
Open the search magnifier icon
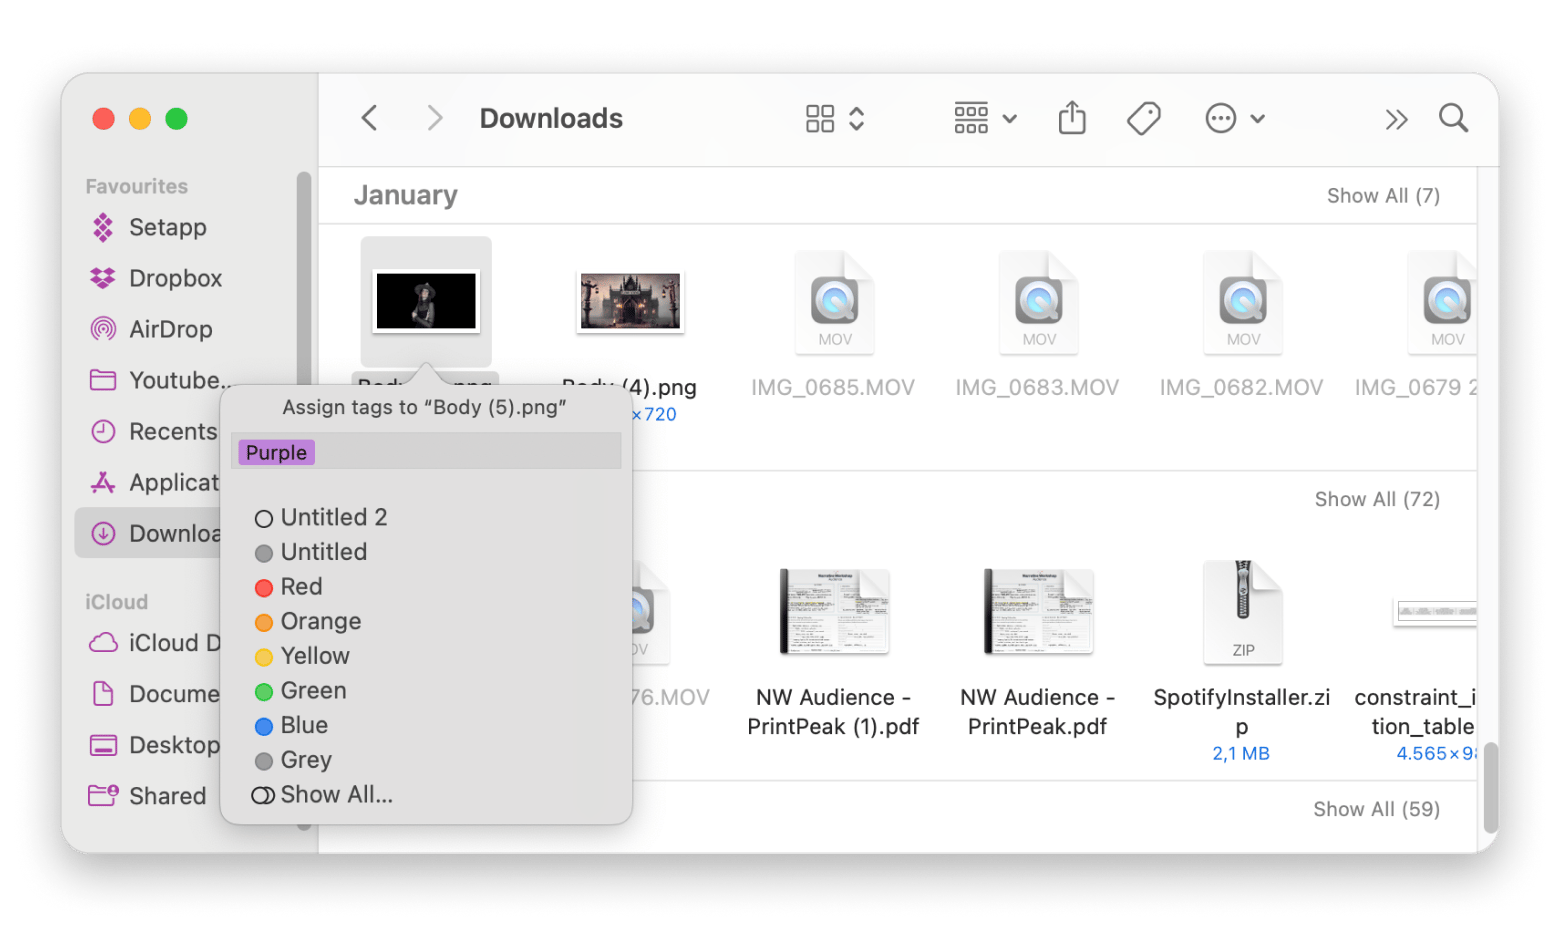pos(1453,118)
